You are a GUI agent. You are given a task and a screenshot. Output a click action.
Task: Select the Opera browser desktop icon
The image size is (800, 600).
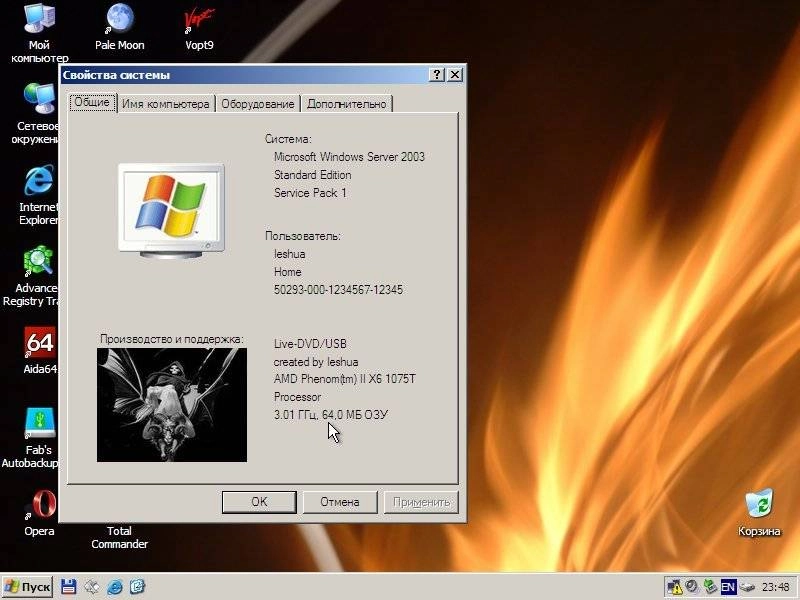tap(40, 505)
